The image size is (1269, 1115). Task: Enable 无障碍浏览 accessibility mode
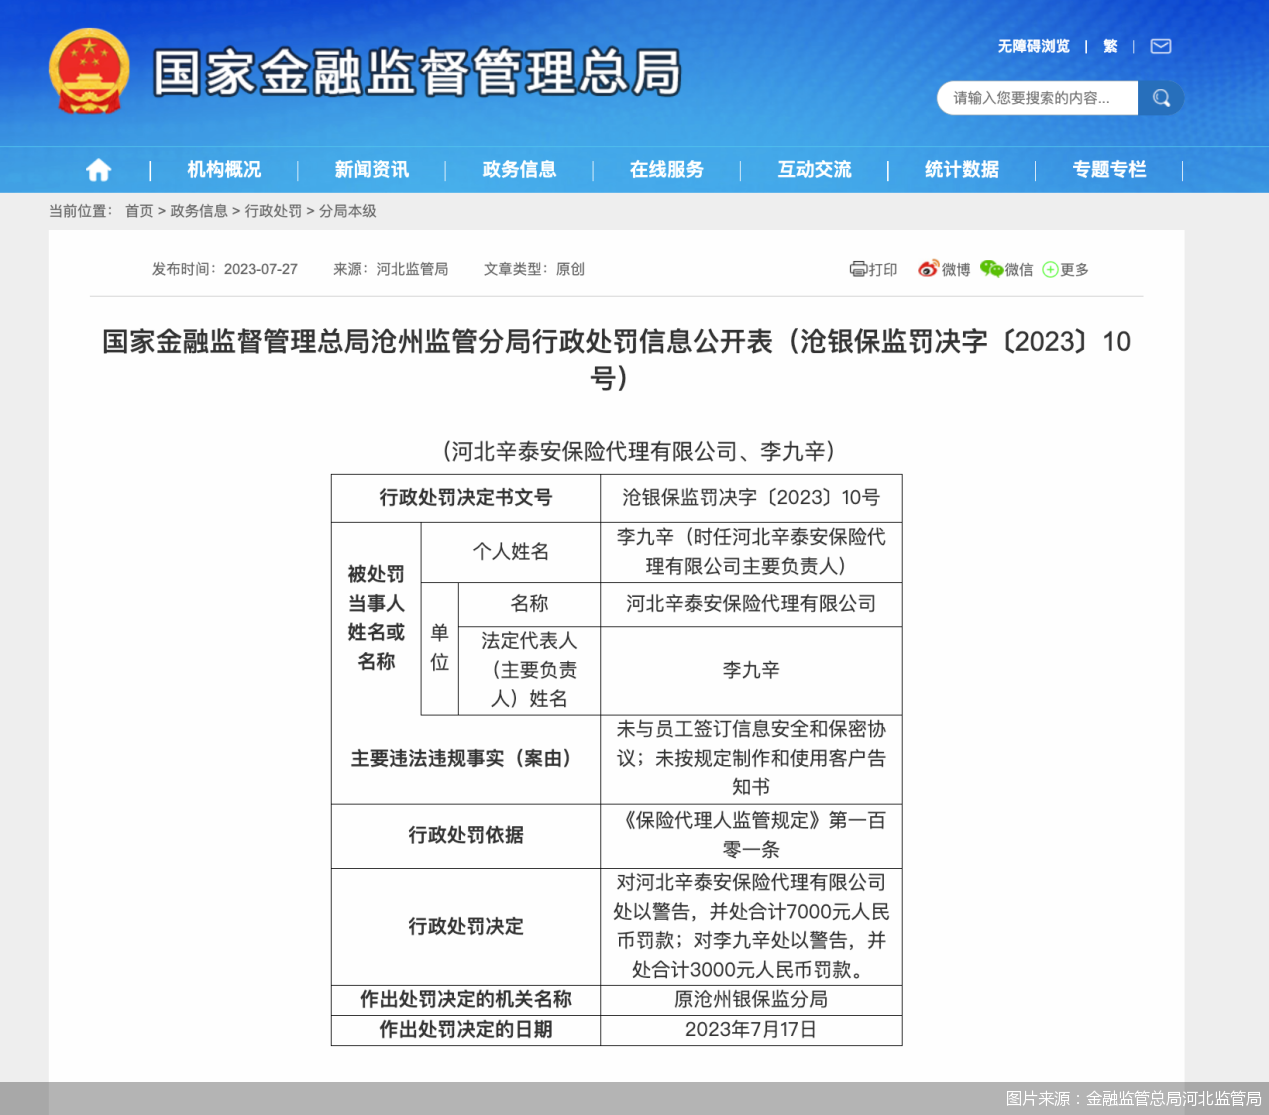pyautogui.click(x=1030, y=46)
